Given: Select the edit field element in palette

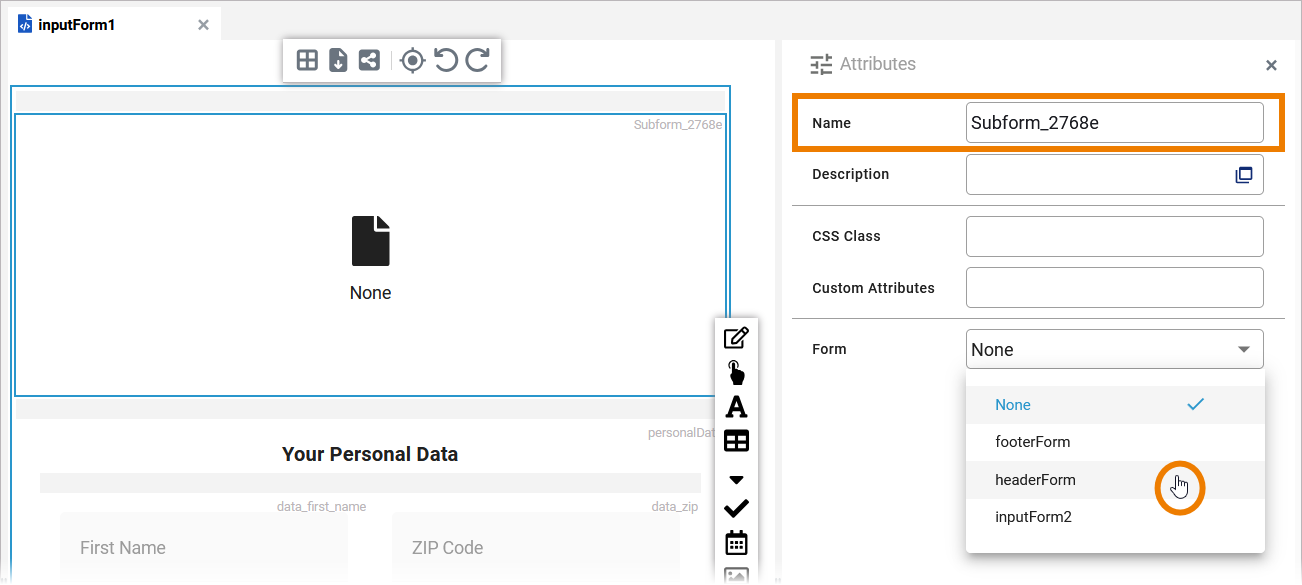Looking at the screenshot, I should click(736, 338).
